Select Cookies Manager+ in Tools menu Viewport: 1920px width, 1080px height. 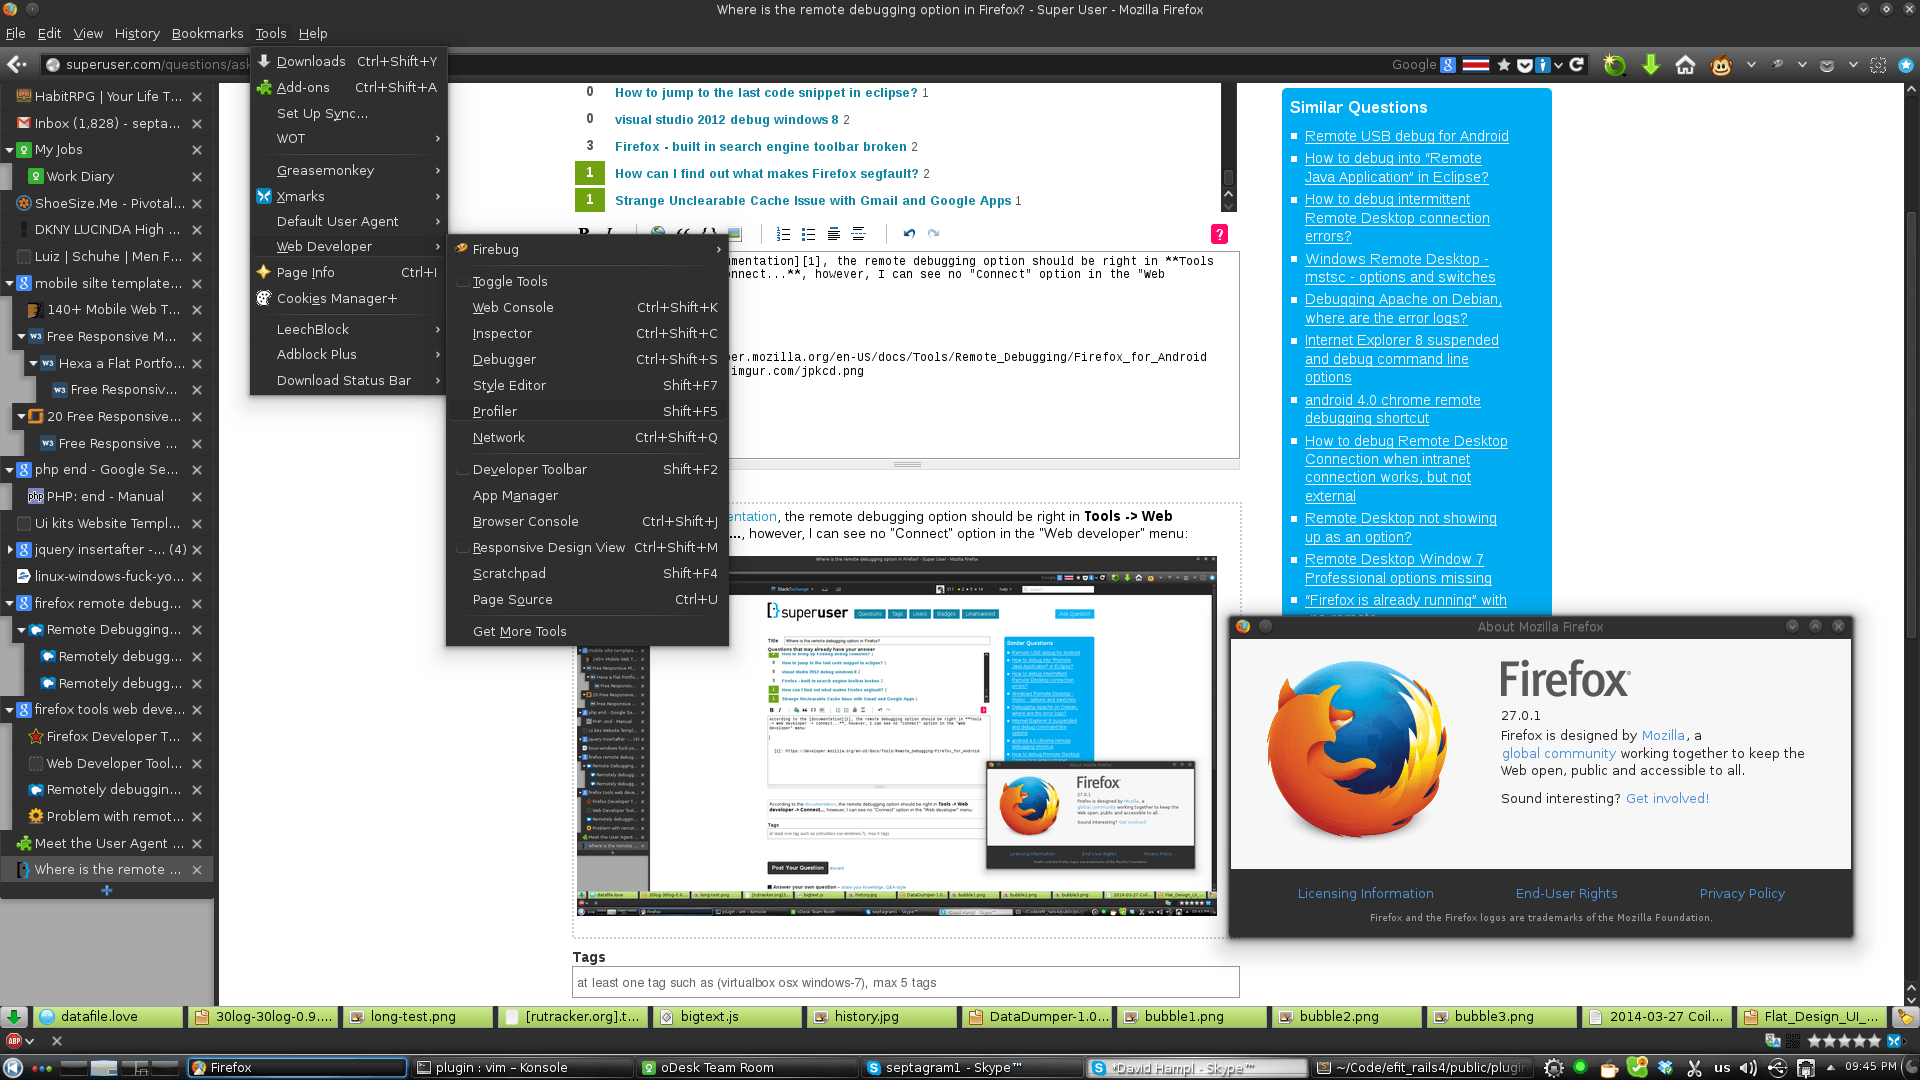348,299
